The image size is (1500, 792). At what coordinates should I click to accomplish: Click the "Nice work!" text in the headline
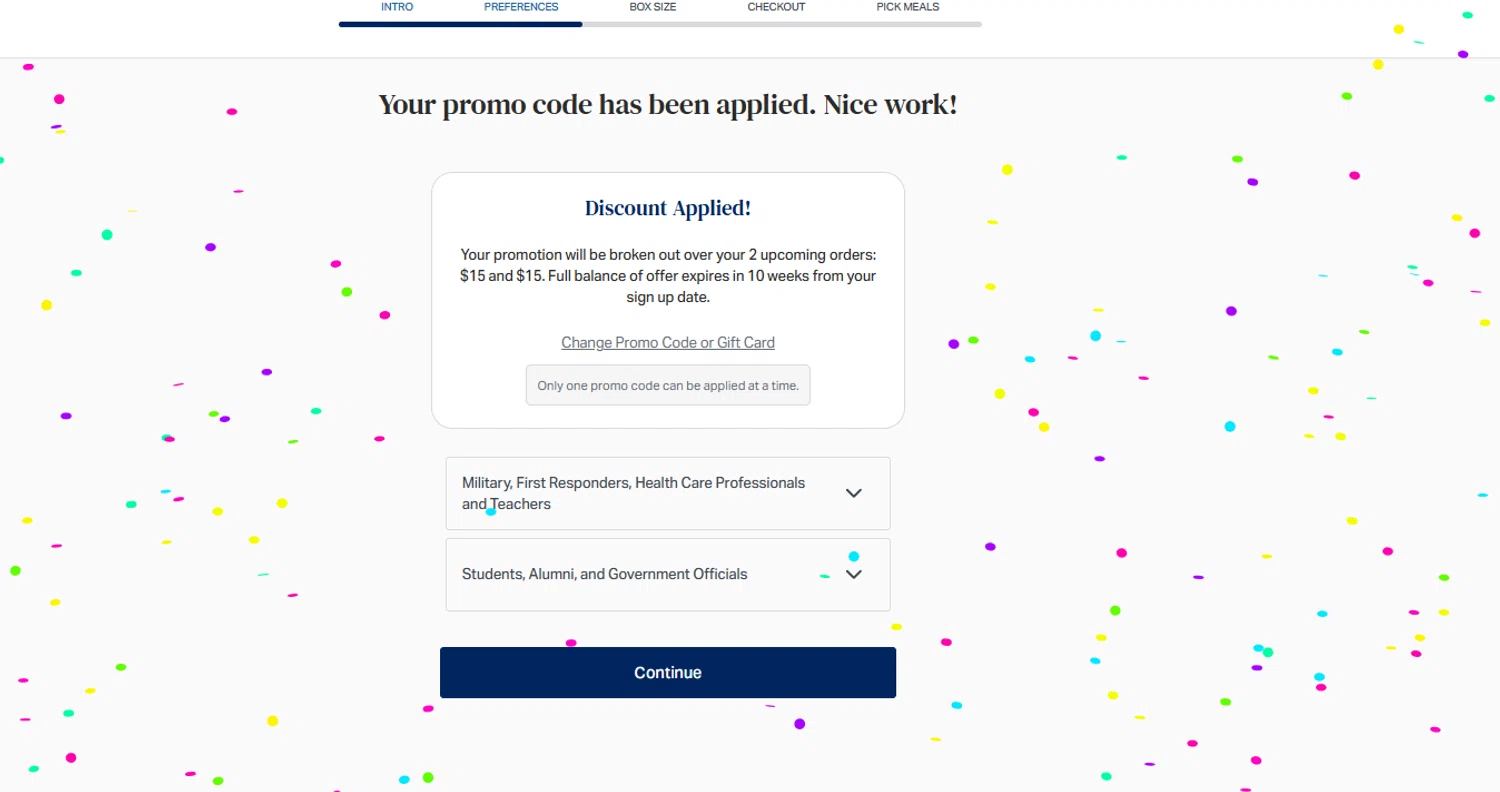[890, 104]
